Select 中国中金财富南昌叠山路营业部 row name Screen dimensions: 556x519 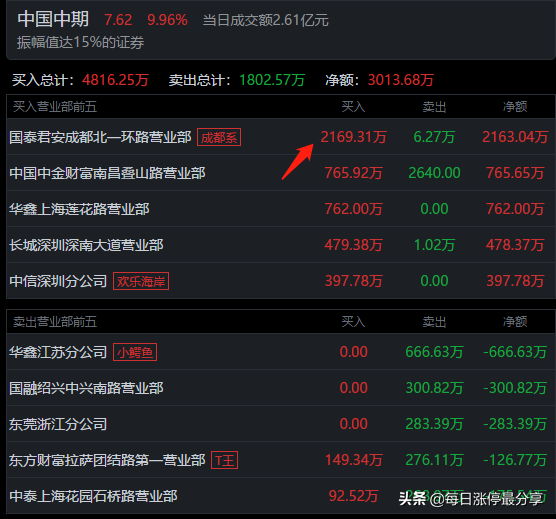(x=107, y=173)
